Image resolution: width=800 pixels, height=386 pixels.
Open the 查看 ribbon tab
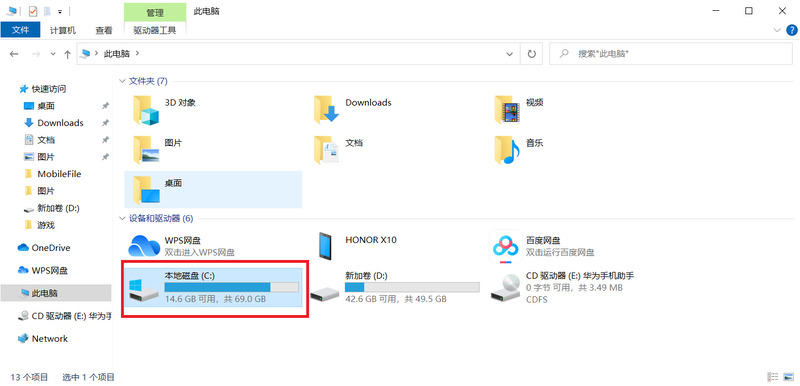coord(104,30)
